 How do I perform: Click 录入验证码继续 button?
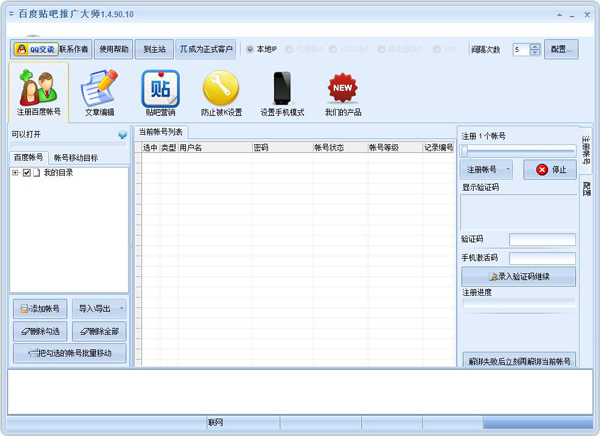518,276
